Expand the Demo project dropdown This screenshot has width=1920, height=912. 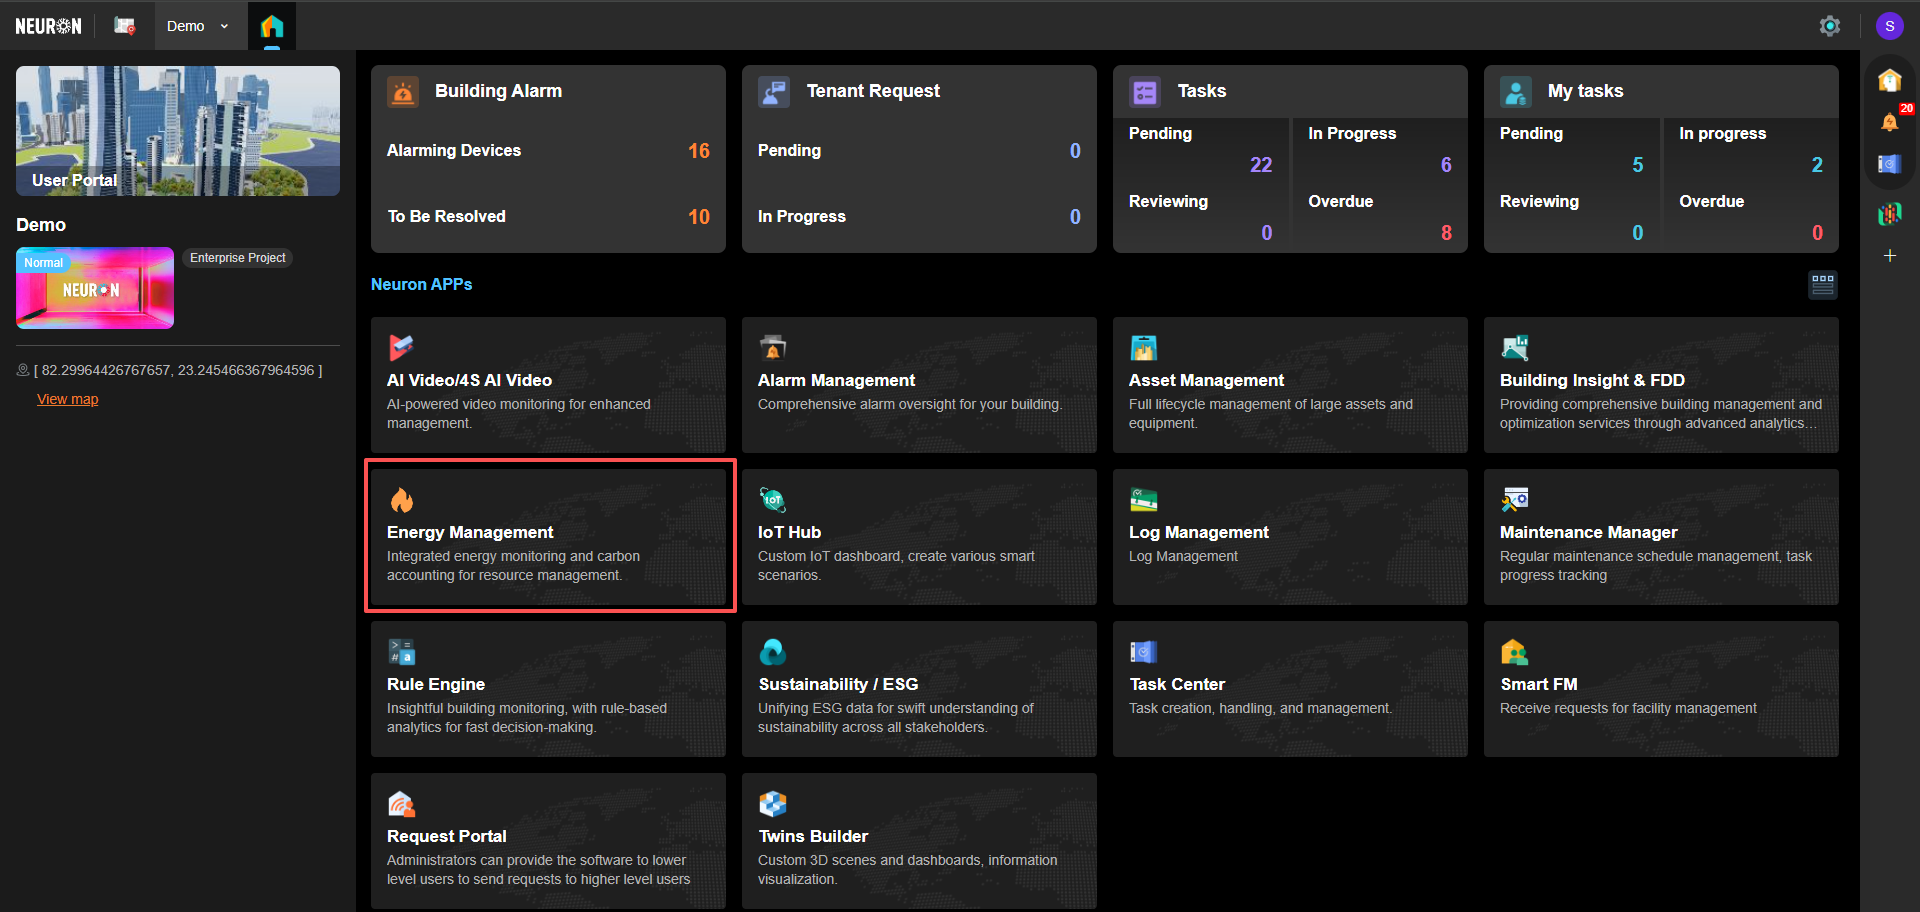pos(197,26)
